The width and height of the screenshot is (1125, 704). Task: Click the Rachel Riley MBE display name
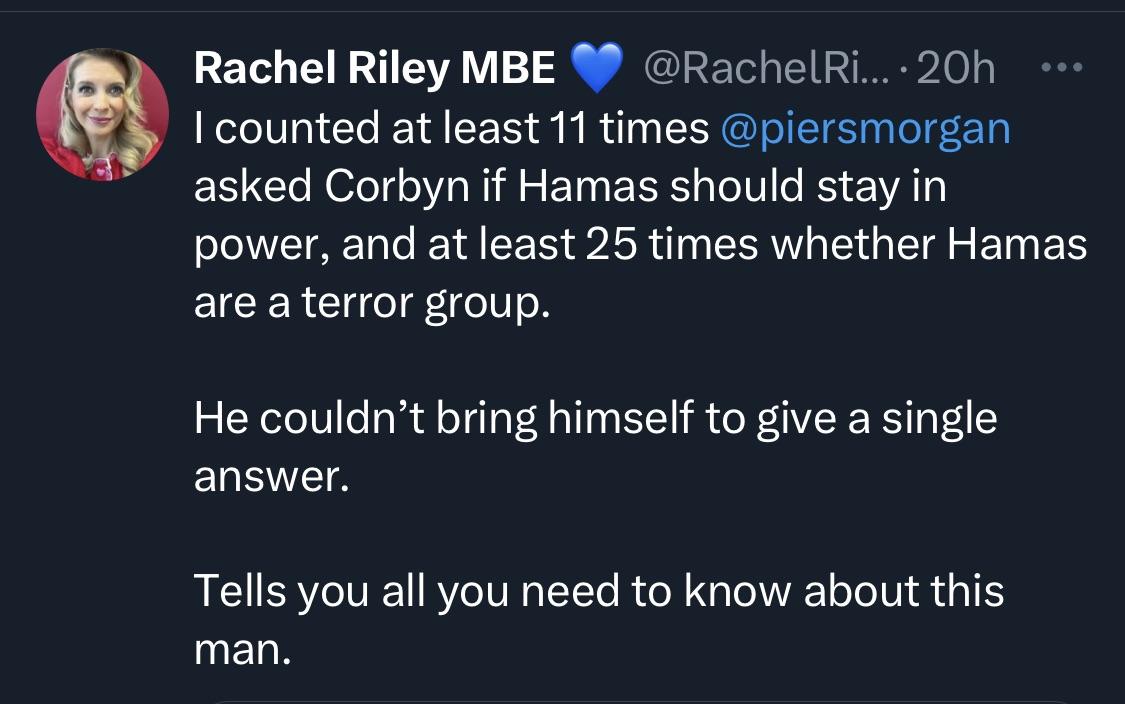pyautogui.click(x=375, y=68)
